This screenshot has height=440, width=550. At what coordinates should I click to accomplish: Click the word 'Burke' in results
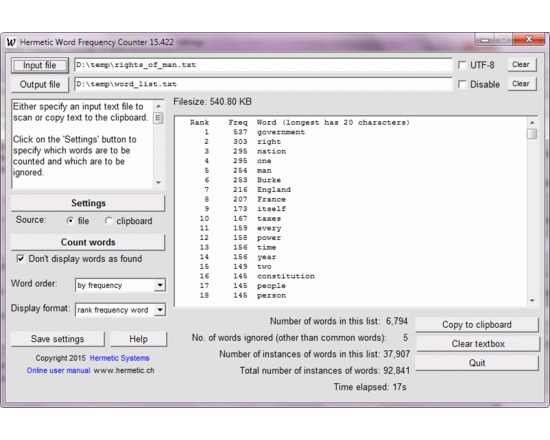pos(269,180)
